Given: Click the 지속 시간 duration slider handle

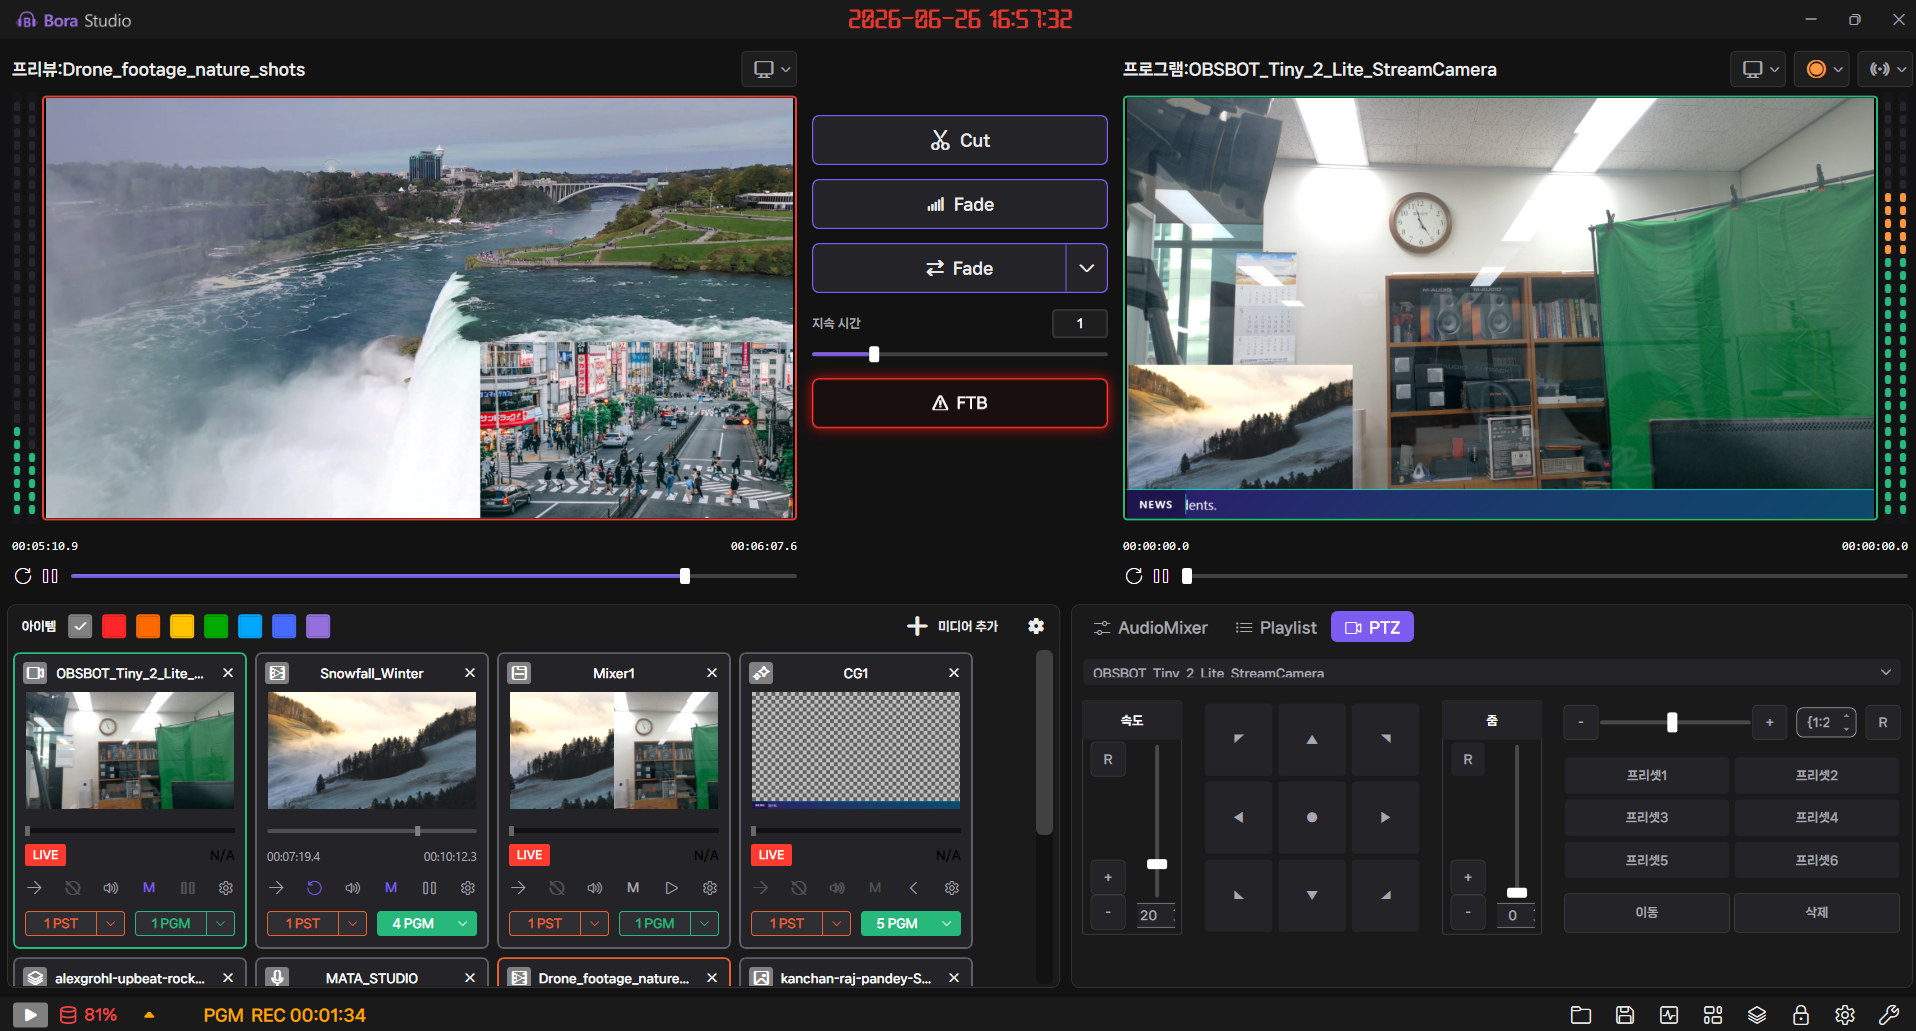Looking at the screenshot, I should point(874,354).
